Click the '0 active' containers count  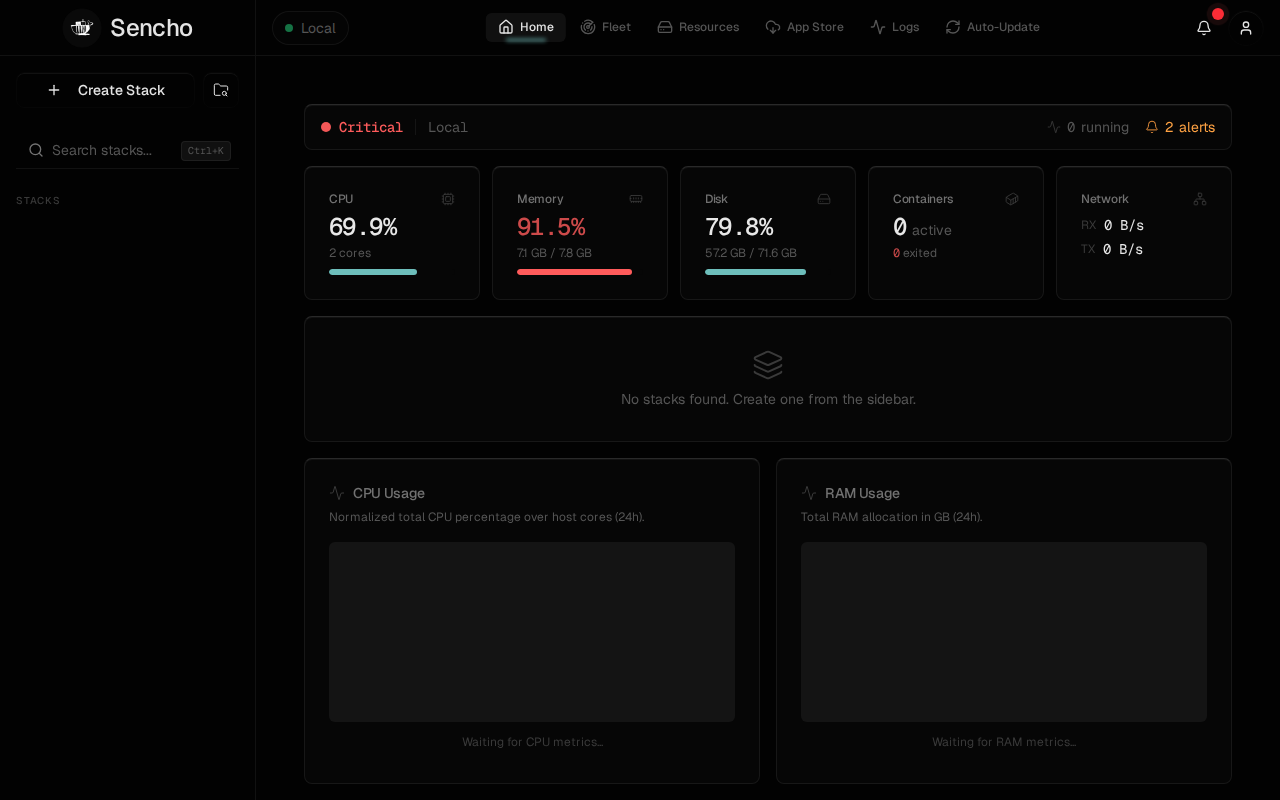(922, 228)
